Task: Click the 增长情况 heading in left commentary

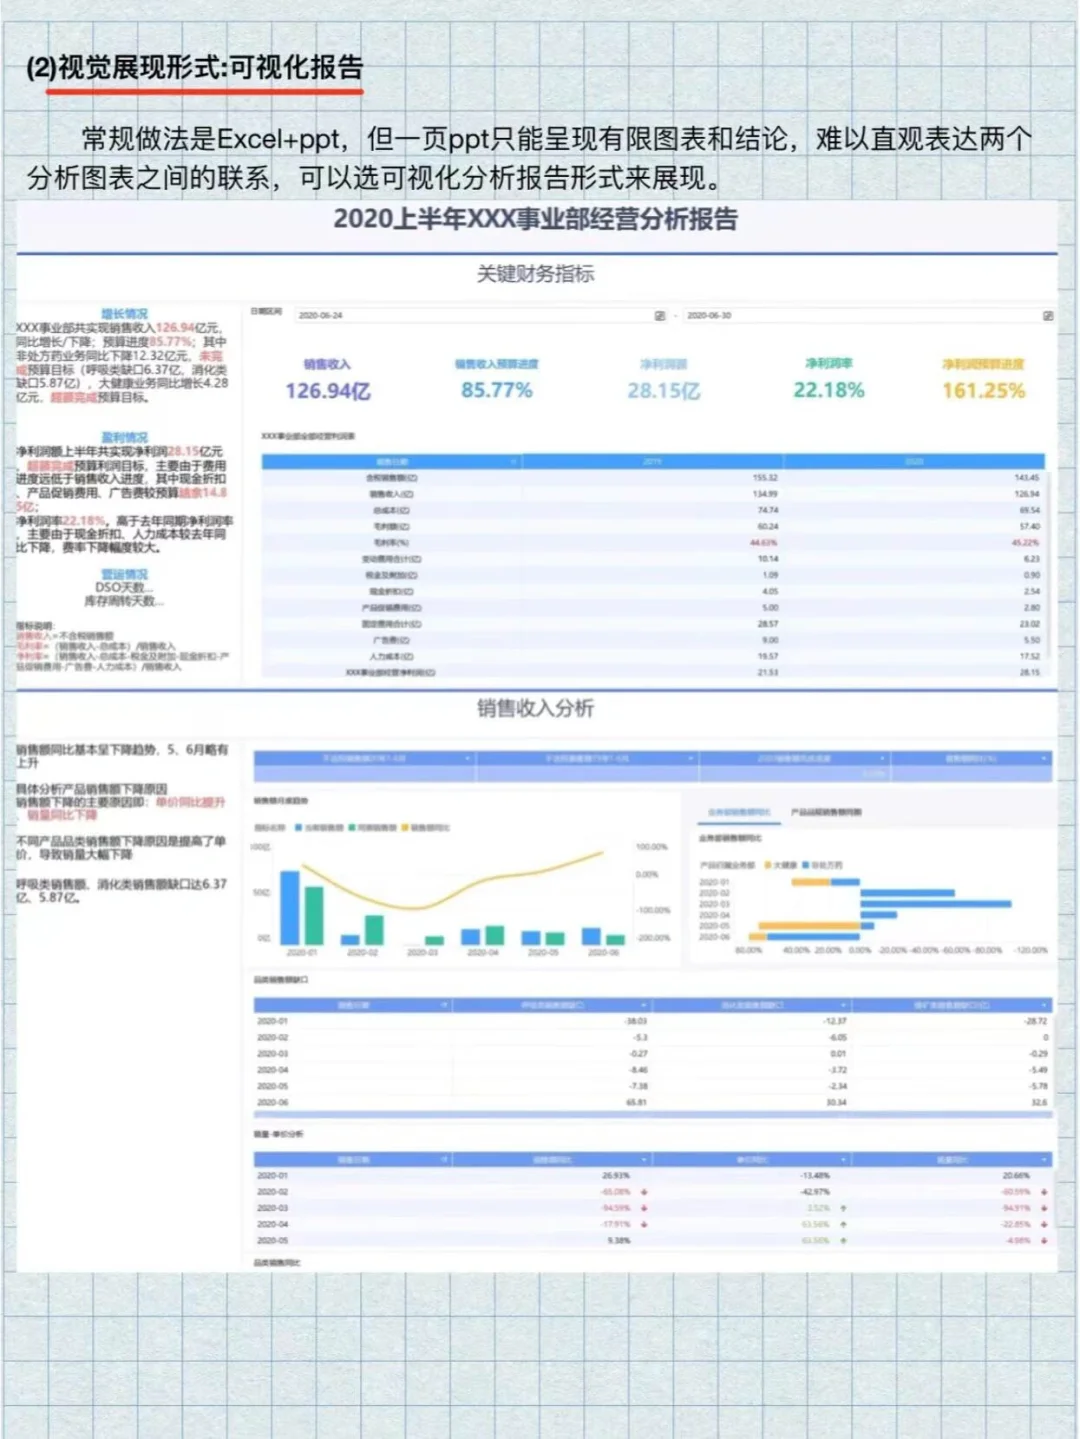Action: pyautogui.click(x=124, y=314)
